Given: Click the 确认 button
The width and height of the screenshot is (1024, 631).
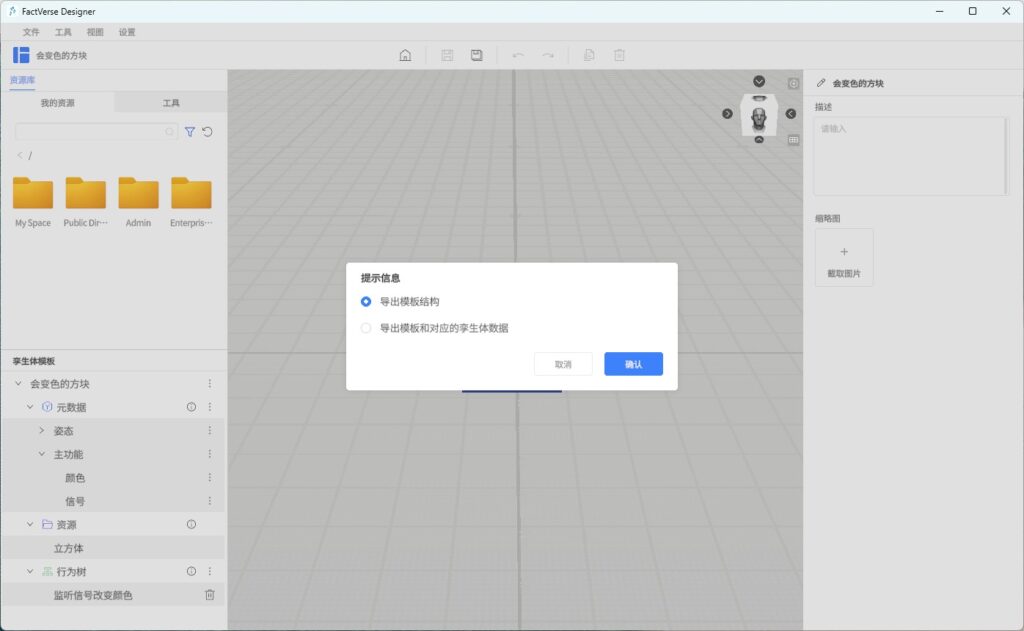Looking at the screenshot, I should (633, 364).
